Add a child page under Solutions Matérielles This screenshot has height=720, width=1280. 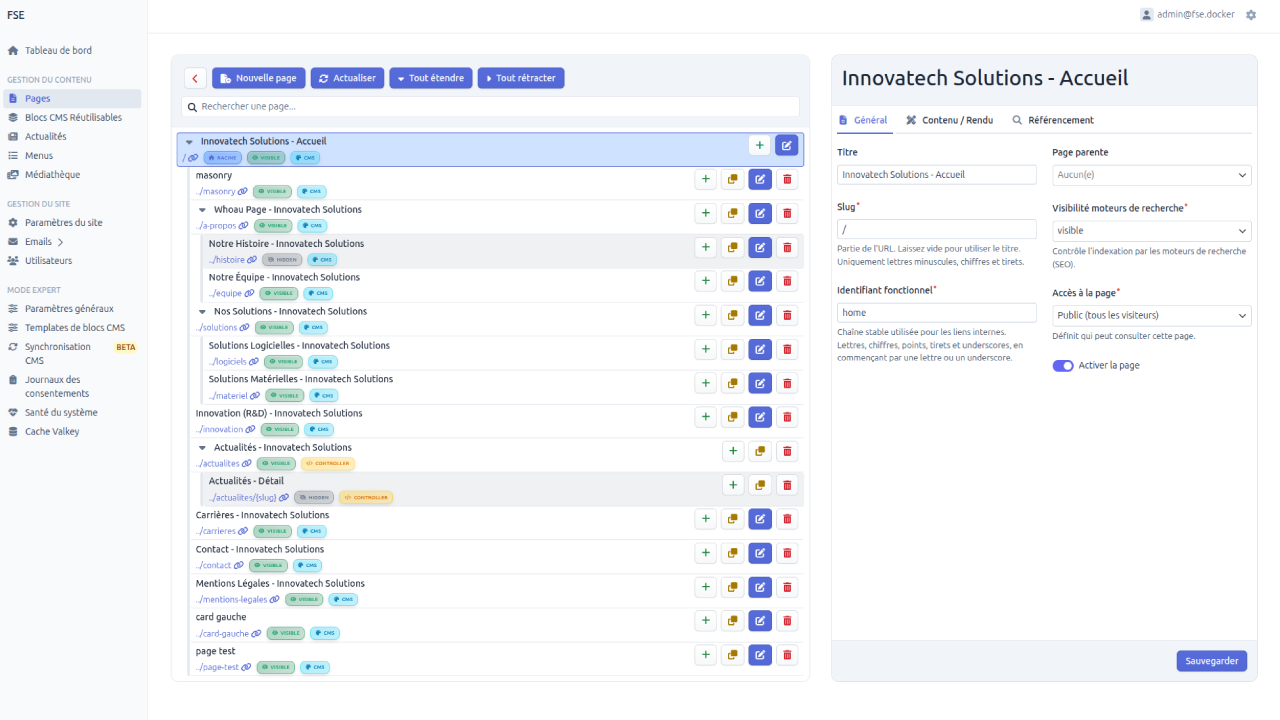click(706, 383)
